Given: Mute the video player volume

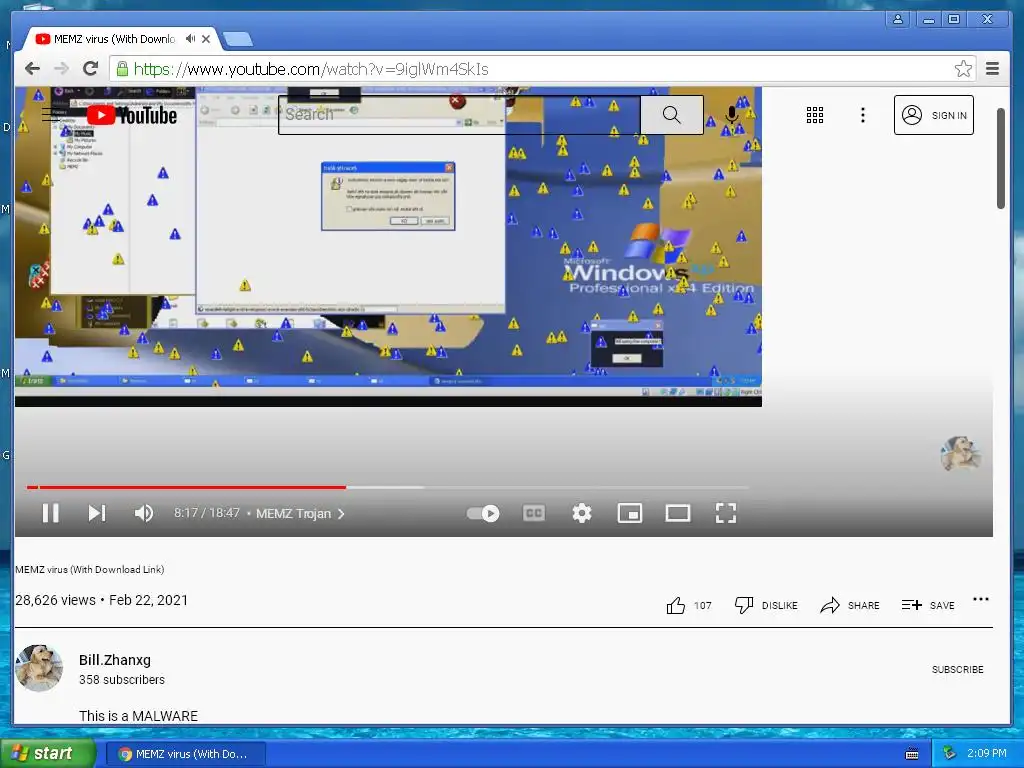Looking at the screenshot, I should [x=144, y=513].
